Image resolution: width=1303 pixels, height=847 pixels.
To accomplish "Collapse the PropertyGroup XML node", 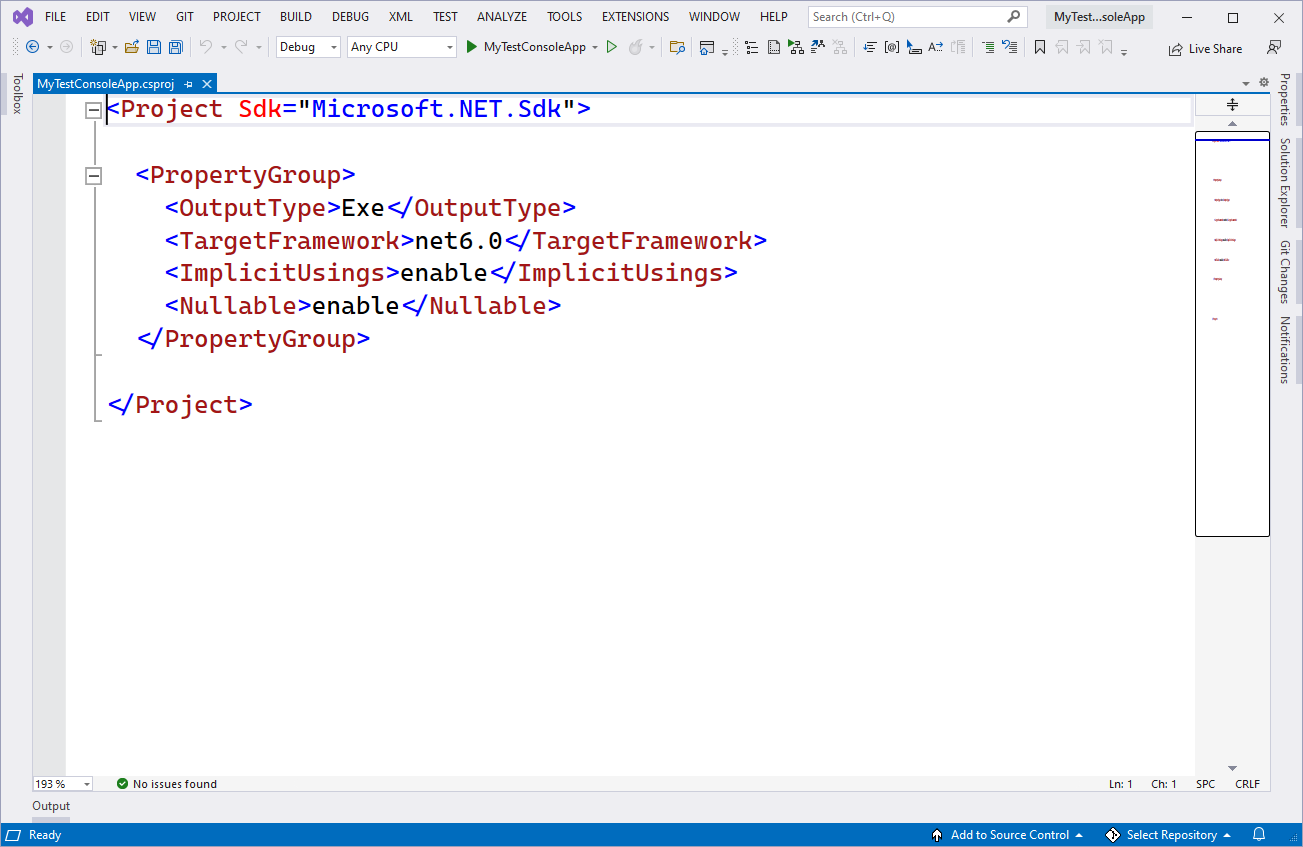I will point(94,176).
